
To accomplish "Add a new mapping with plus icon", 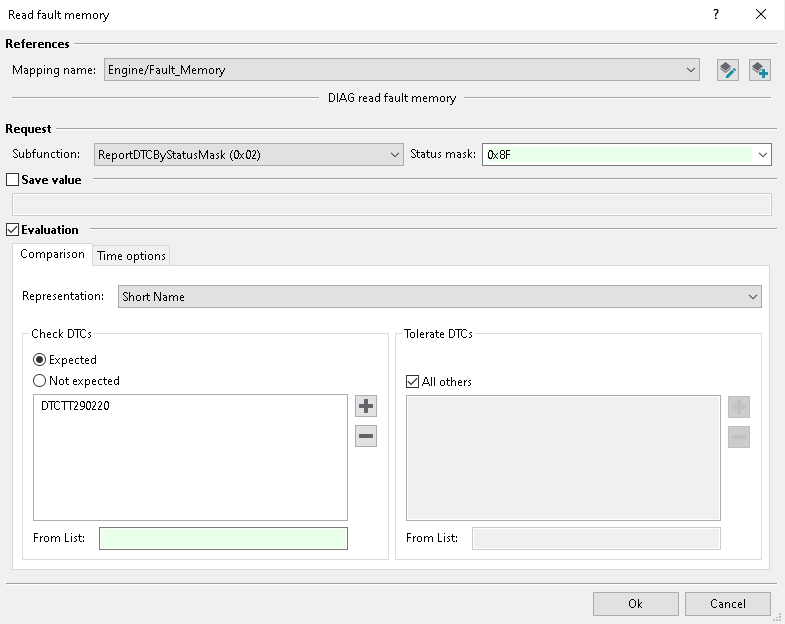I will [x=759, y=70].
